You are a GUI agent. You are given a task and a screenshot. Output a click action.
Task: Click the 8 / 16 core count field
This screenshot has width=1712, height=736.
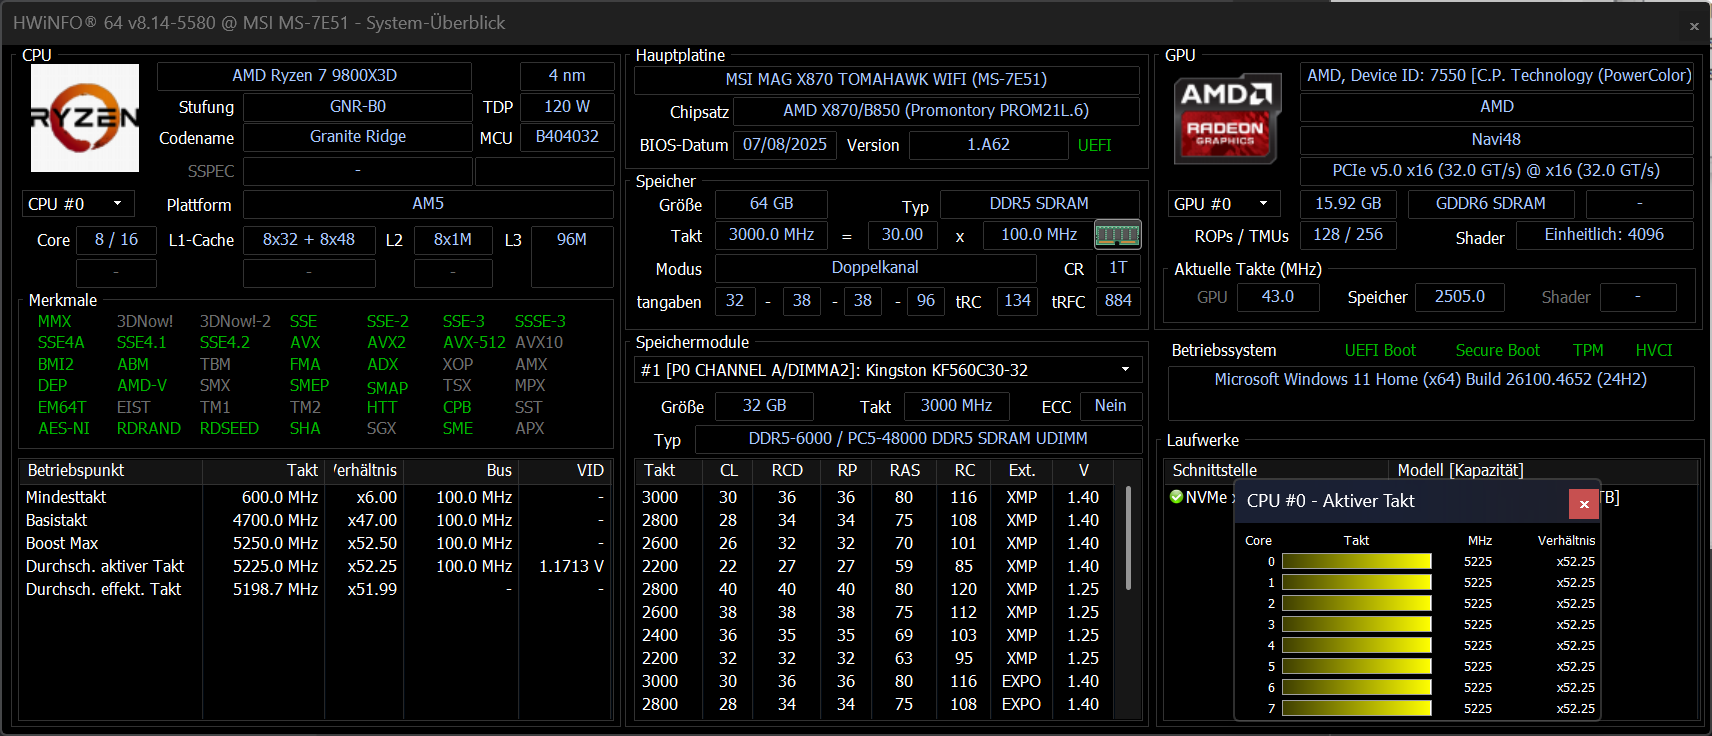coord(116,240)
